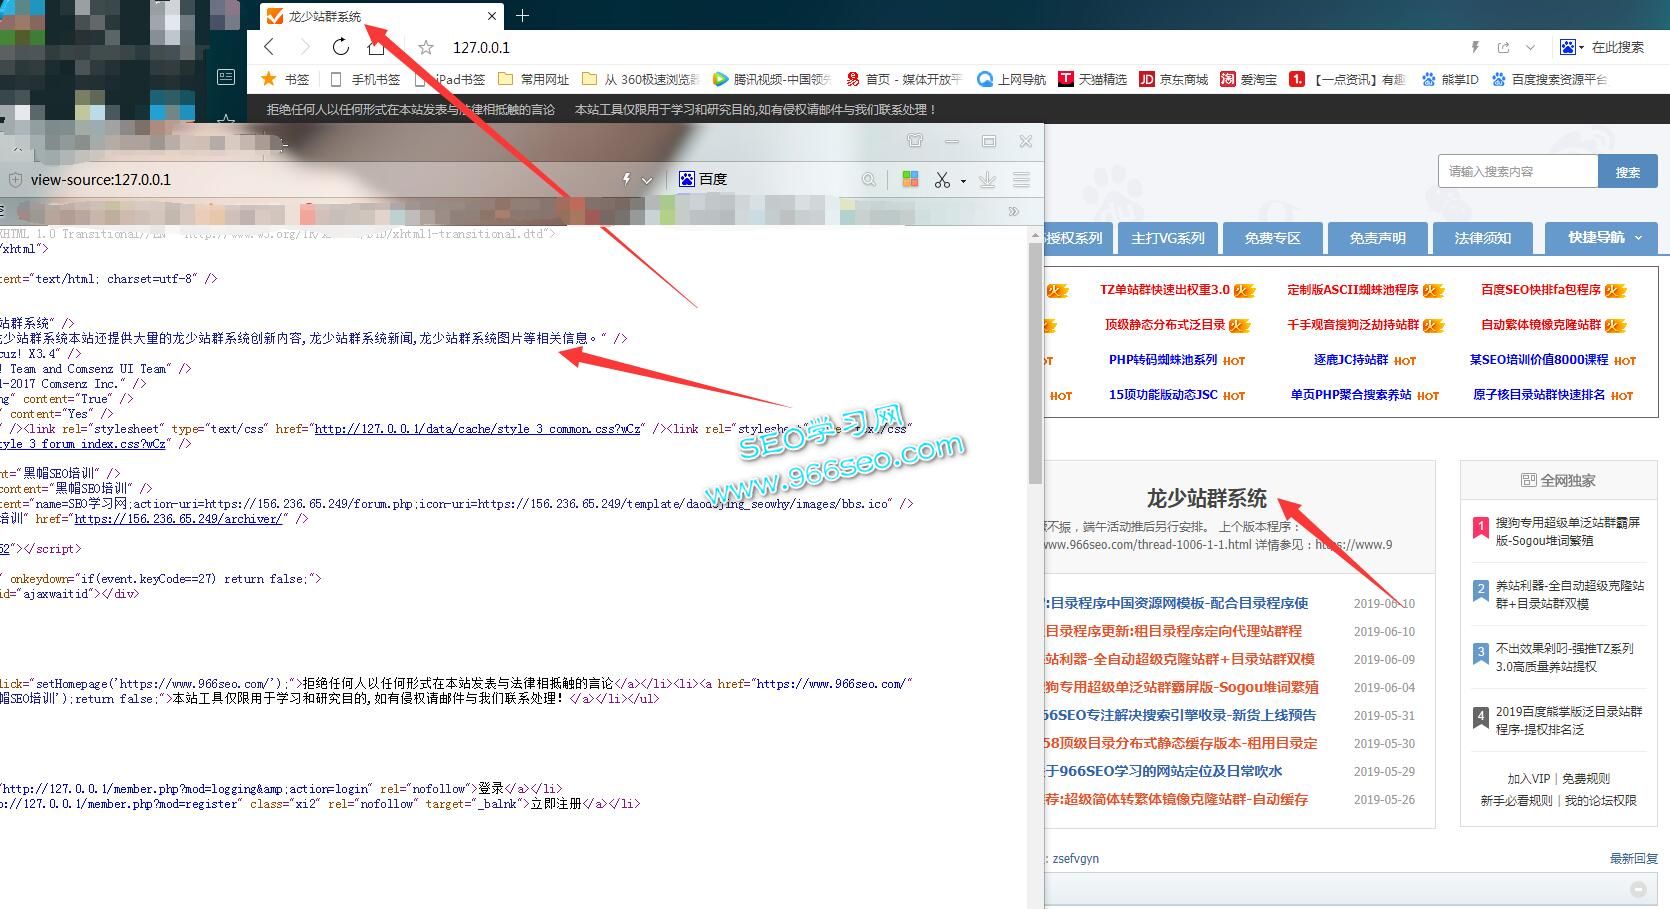The image size is (1670, 909).
Task: Open 搜狗专用超级单泛站群霸屏版 ranked item 1
Action: pos(1568,531)
